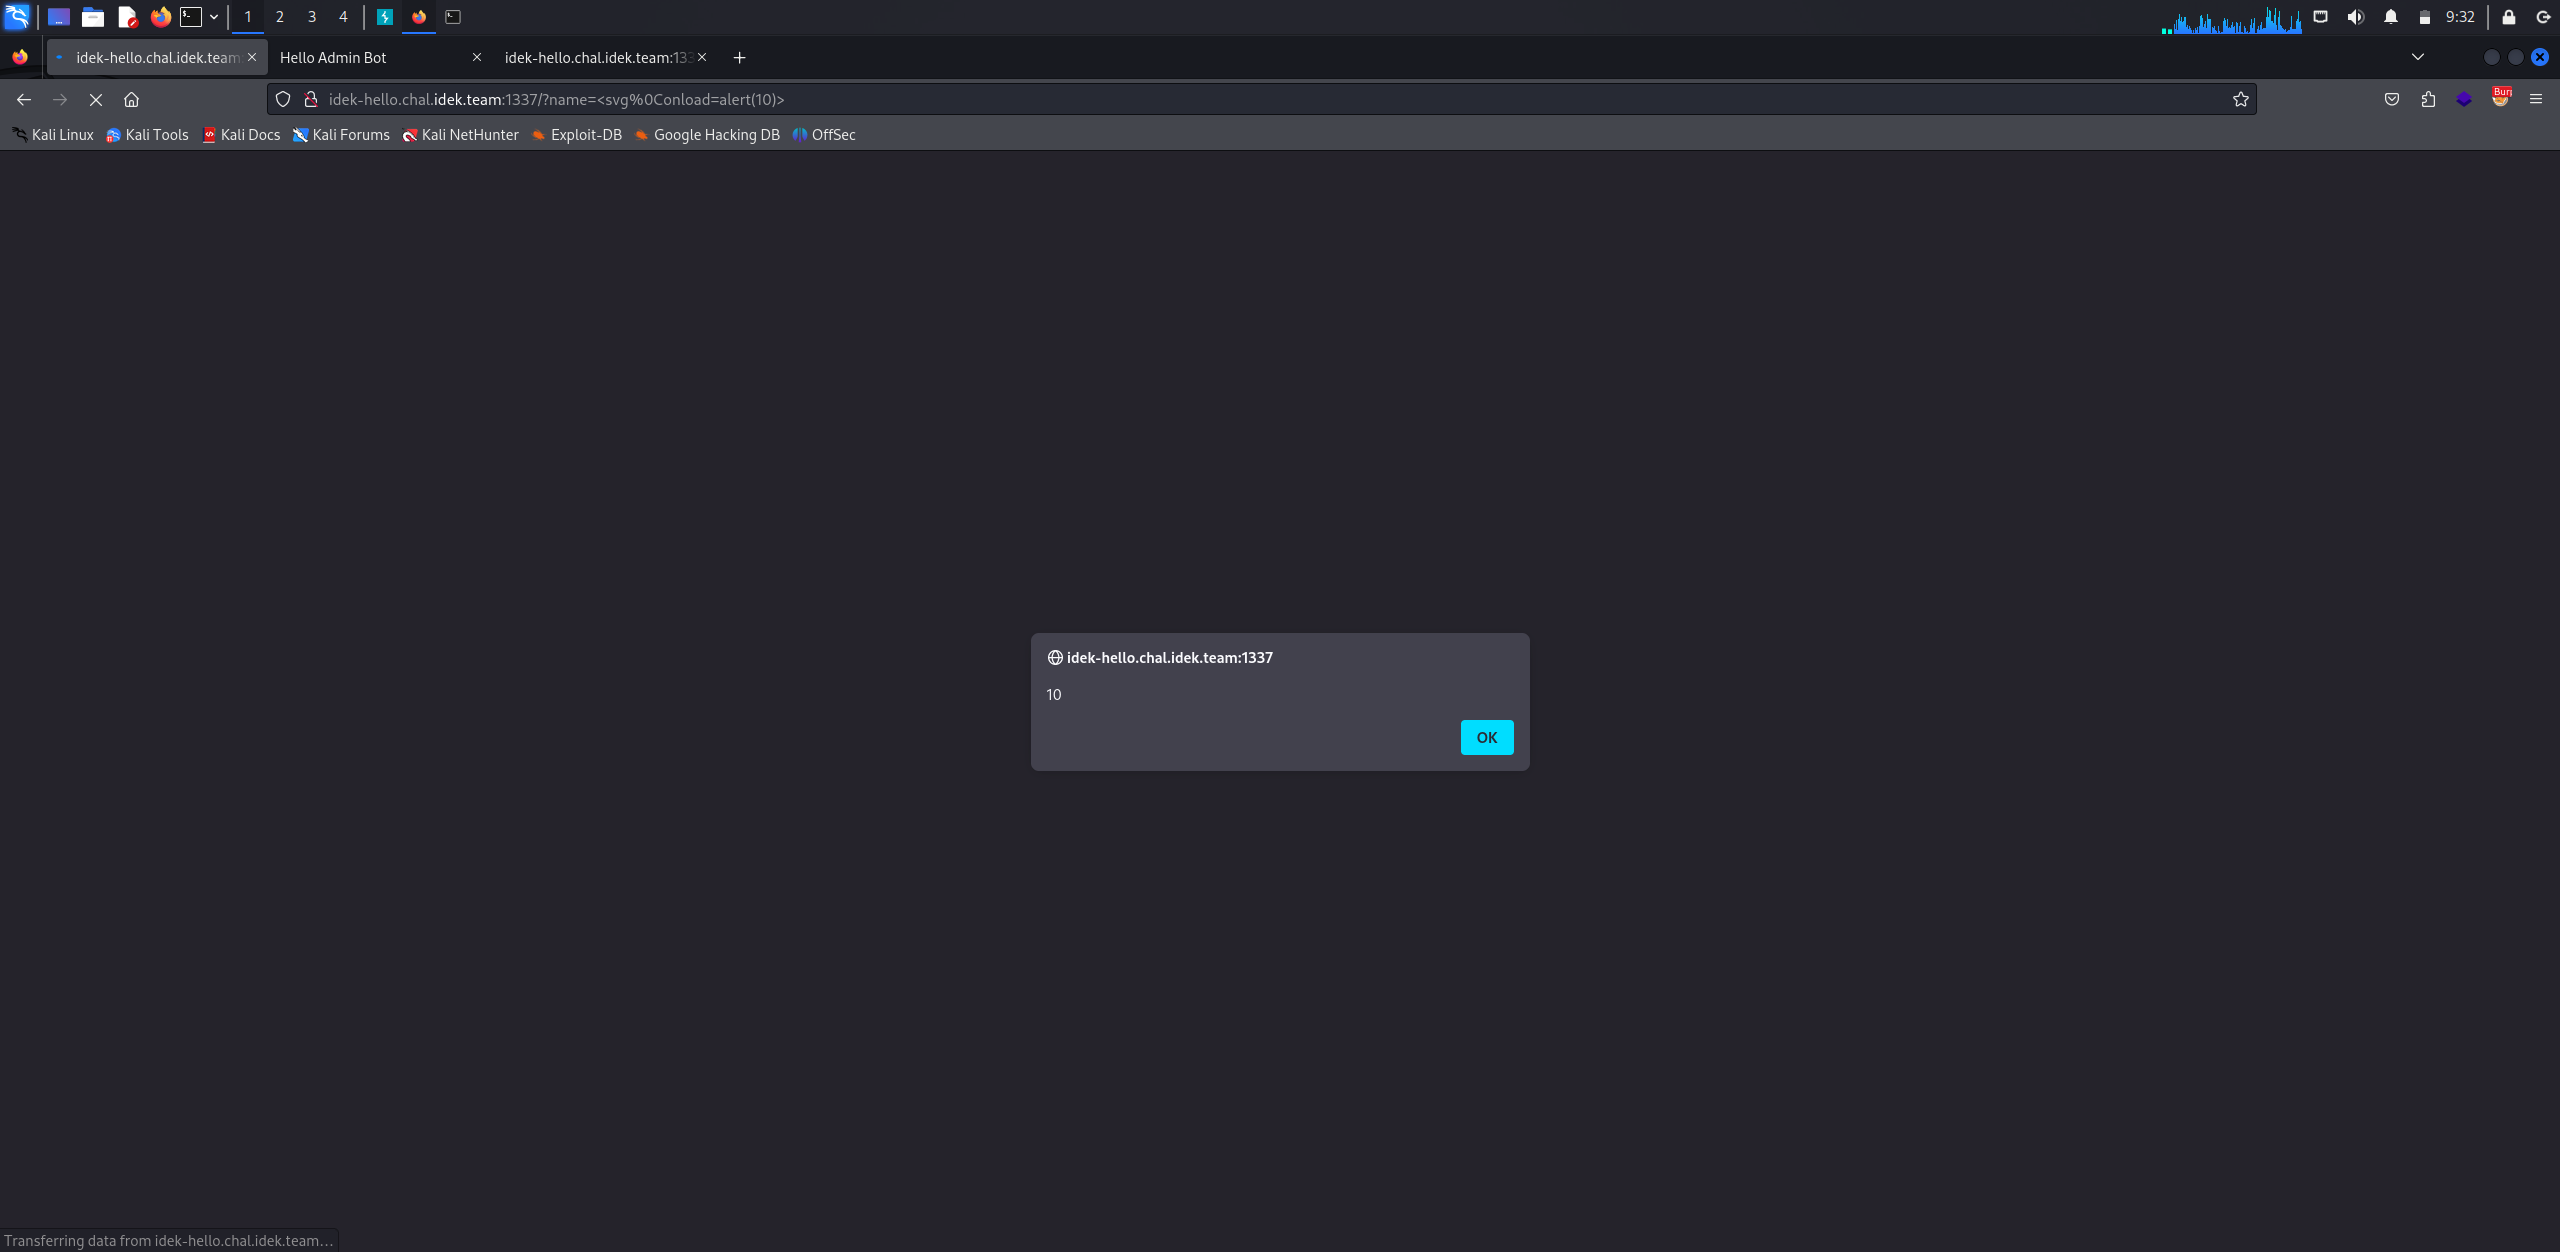Open display settings tray icon
The image size is (2560, 1252).
(2320, 17)
